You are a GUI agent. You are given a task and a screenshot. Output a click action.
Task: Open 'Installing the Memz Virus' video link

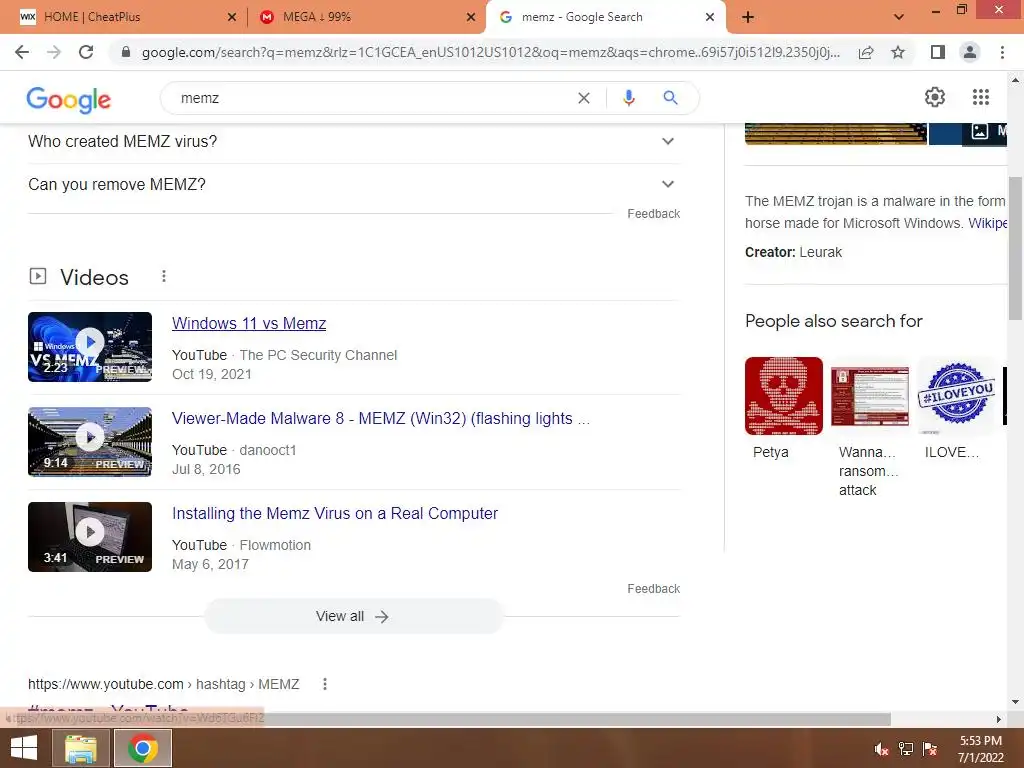(x=334, y=513)
